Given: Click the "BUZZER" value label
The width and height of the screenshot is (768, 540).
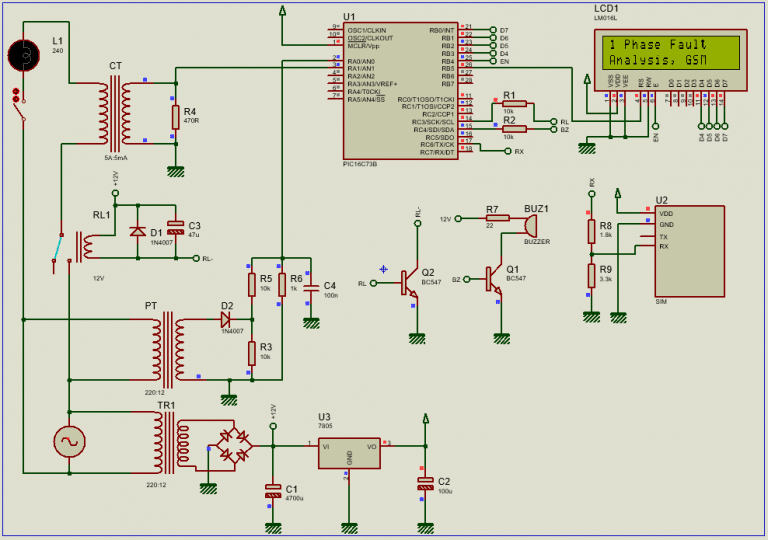Looking at the screenshot, I should pyautogui.click(x=537, y=242).
